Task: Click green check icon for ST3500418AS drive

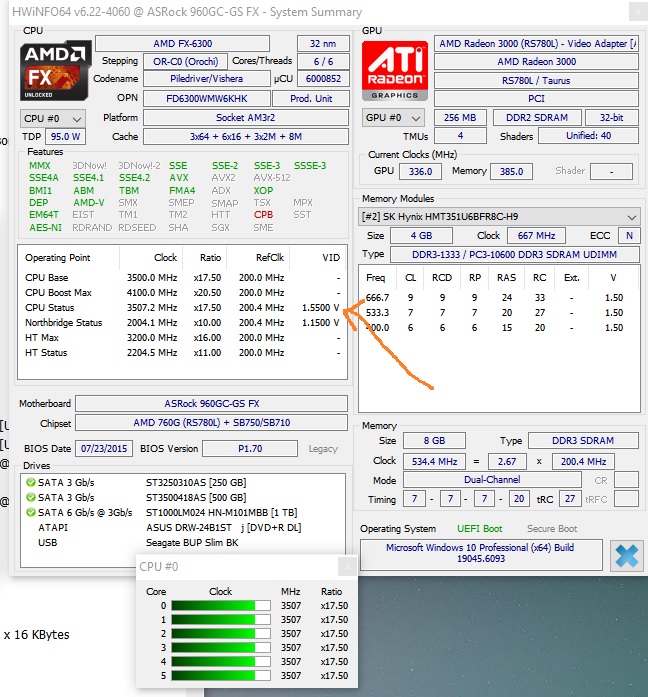Action: coord(31,497)
